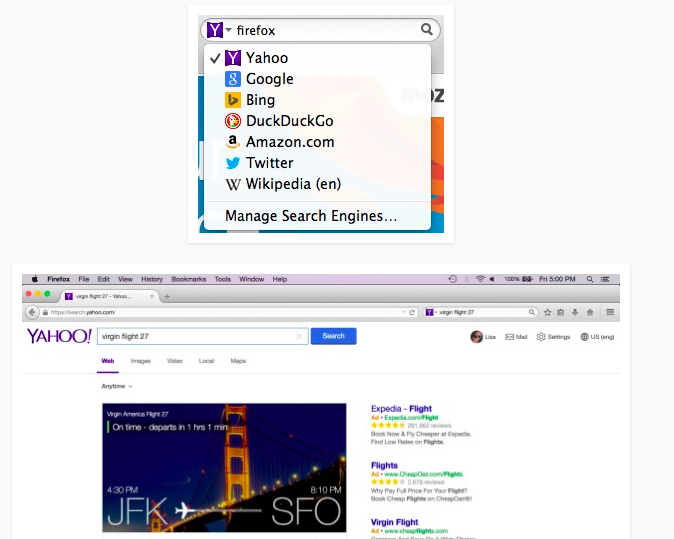This screenshot has height=539, width=674.
Task: Switch to the Images results tab
Action: 141,361
